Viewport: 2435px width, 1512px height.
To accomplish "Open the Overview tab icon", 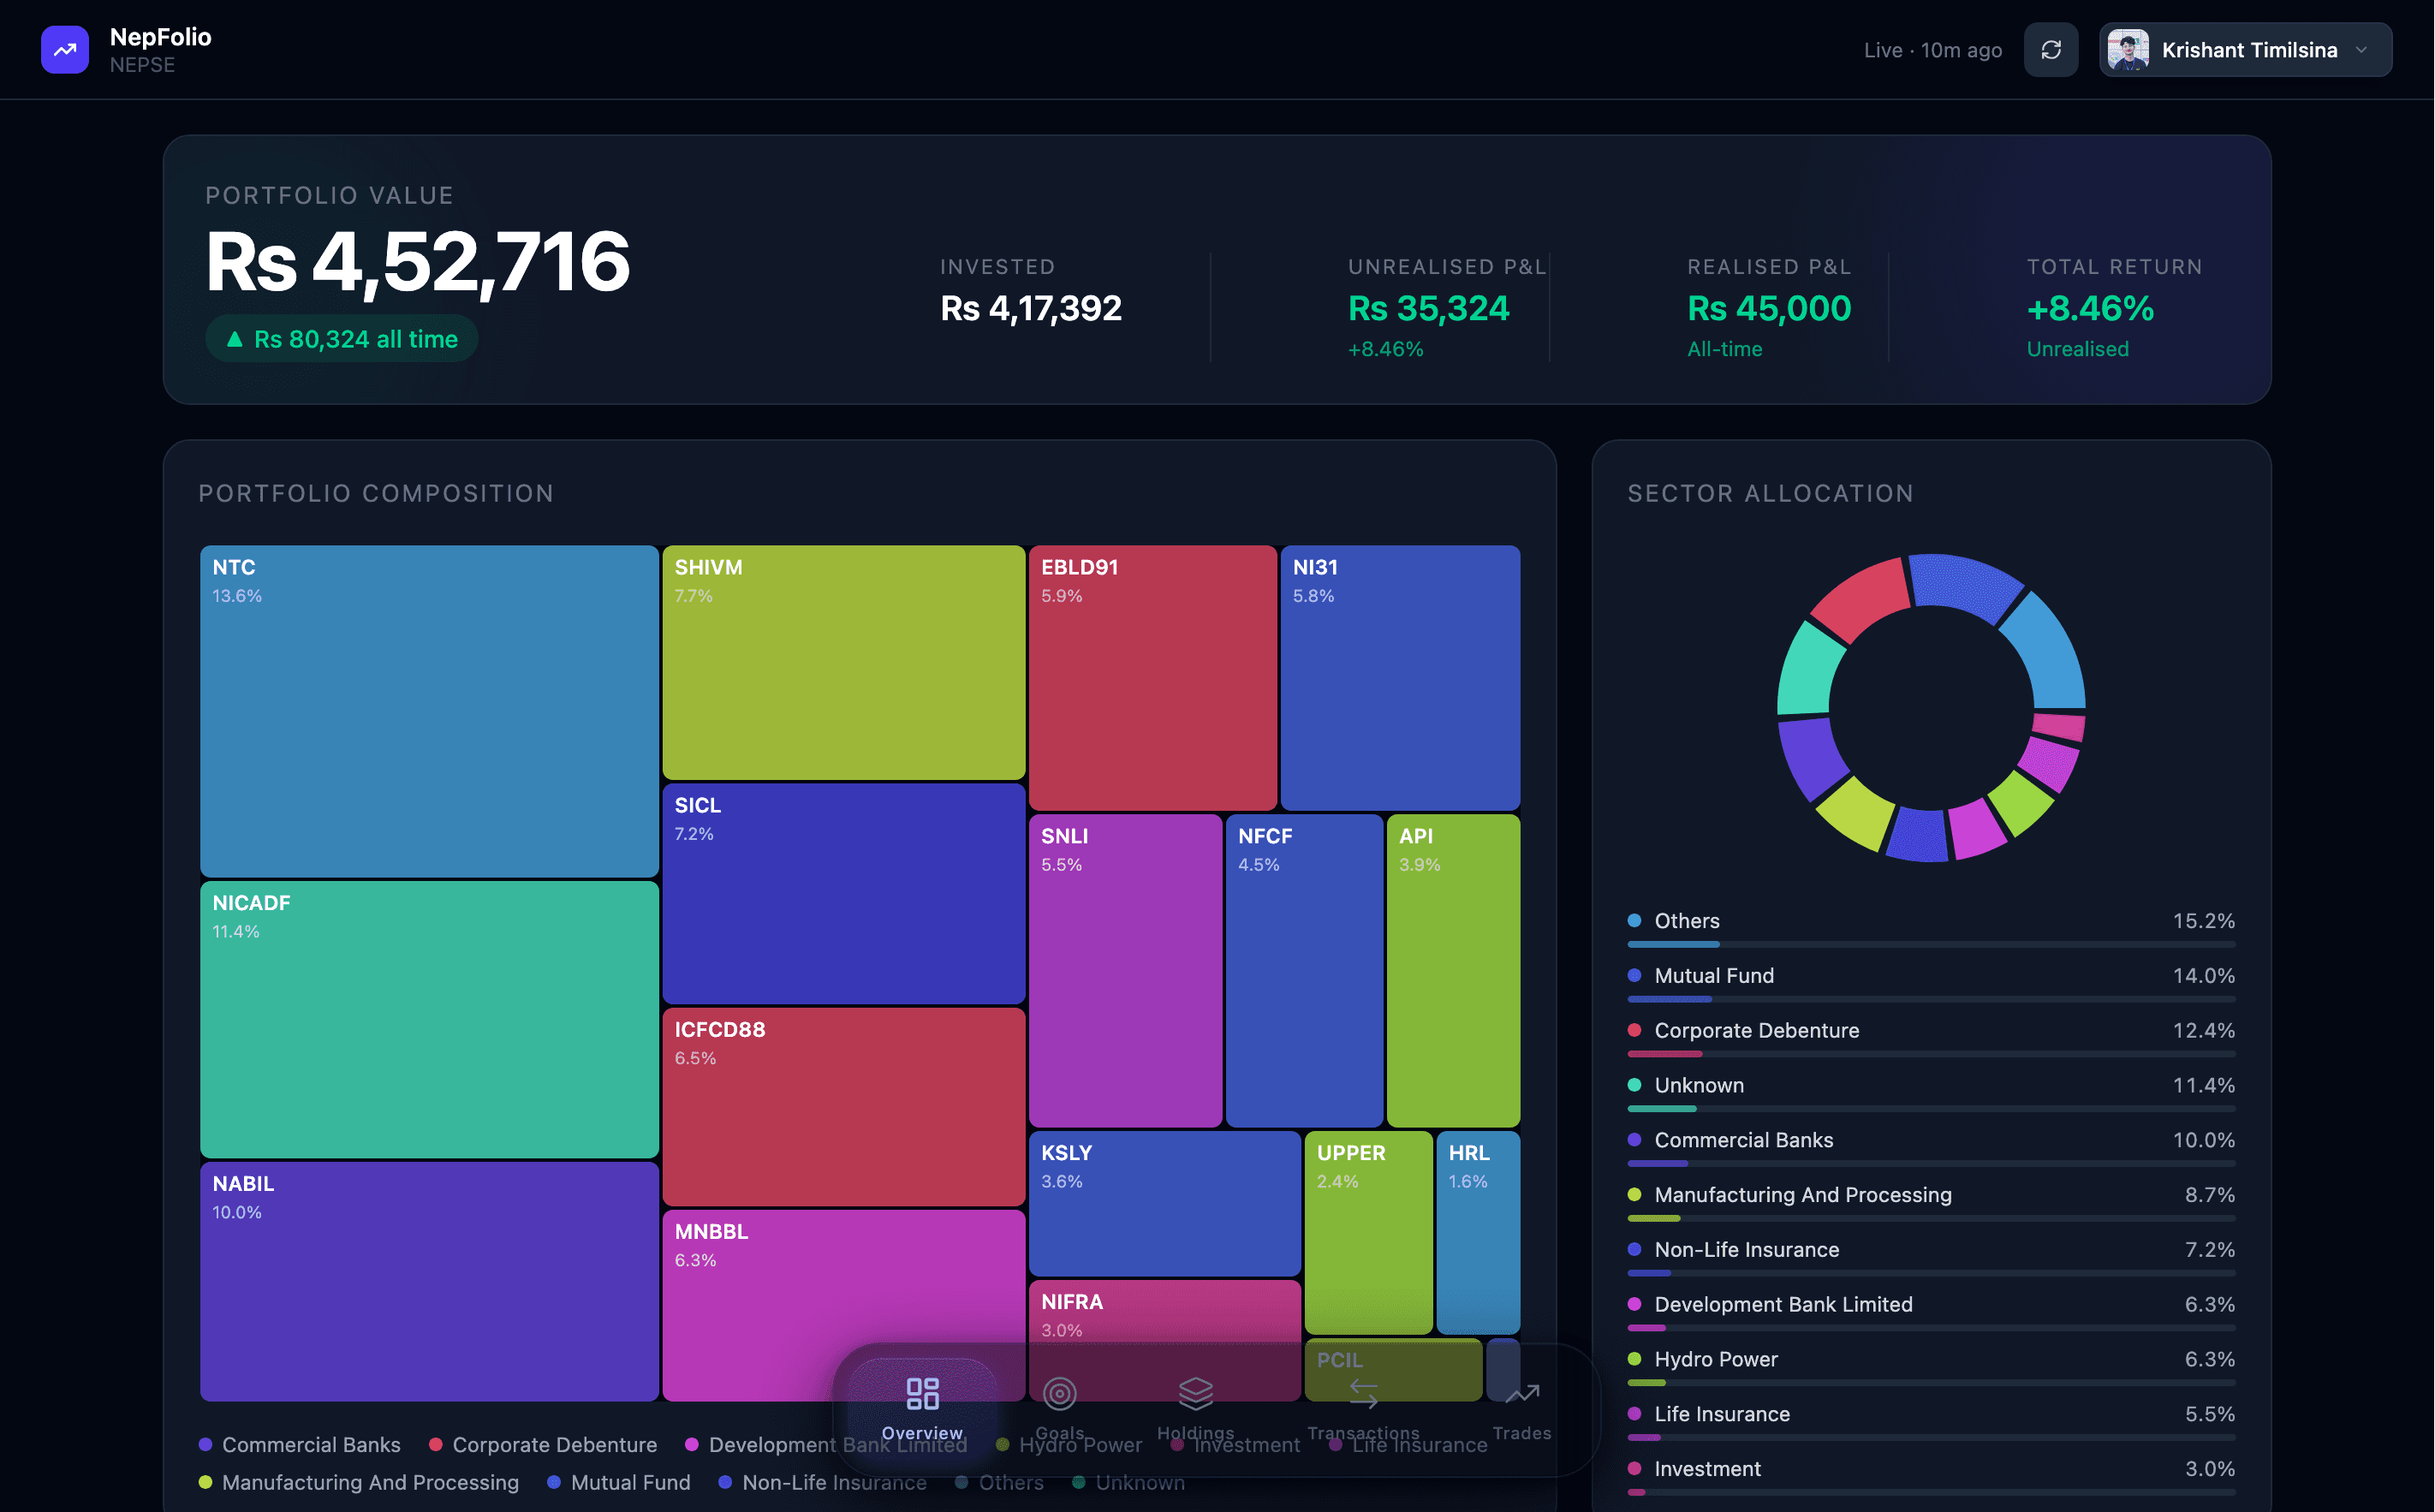I will point(922,1393).
